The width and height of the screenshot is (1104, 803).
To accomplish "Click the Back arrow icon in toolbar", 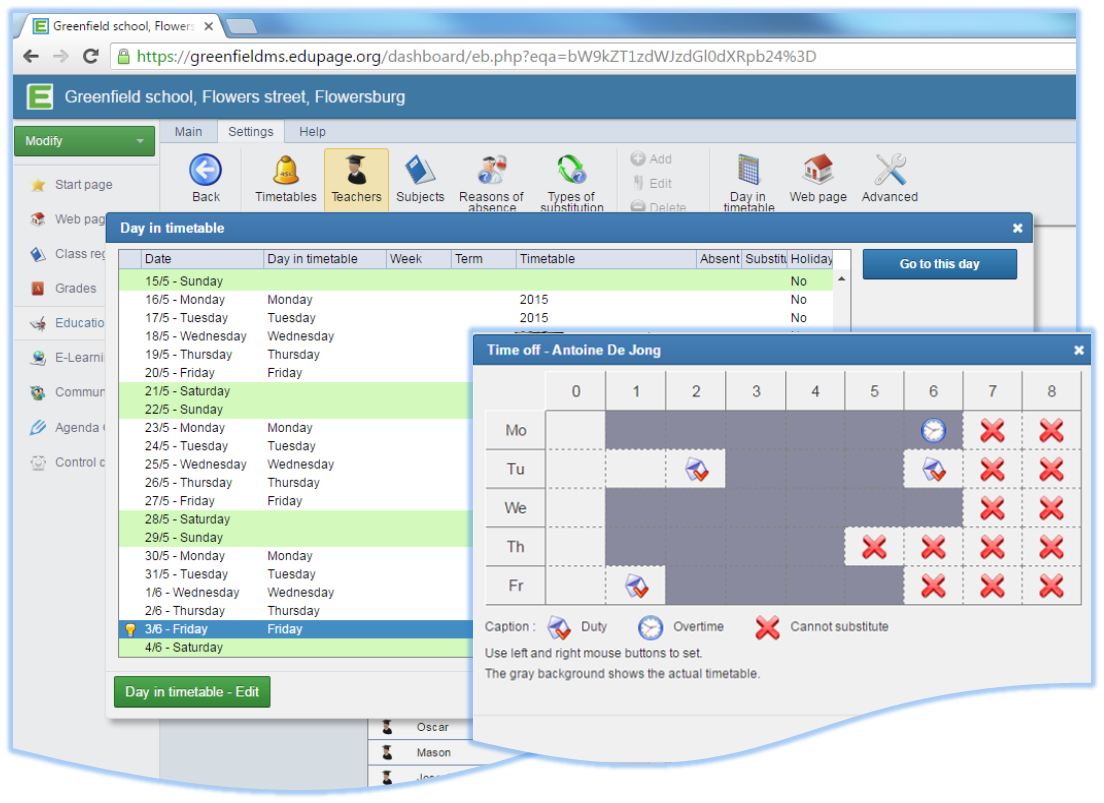I will [x=206, y=171].
